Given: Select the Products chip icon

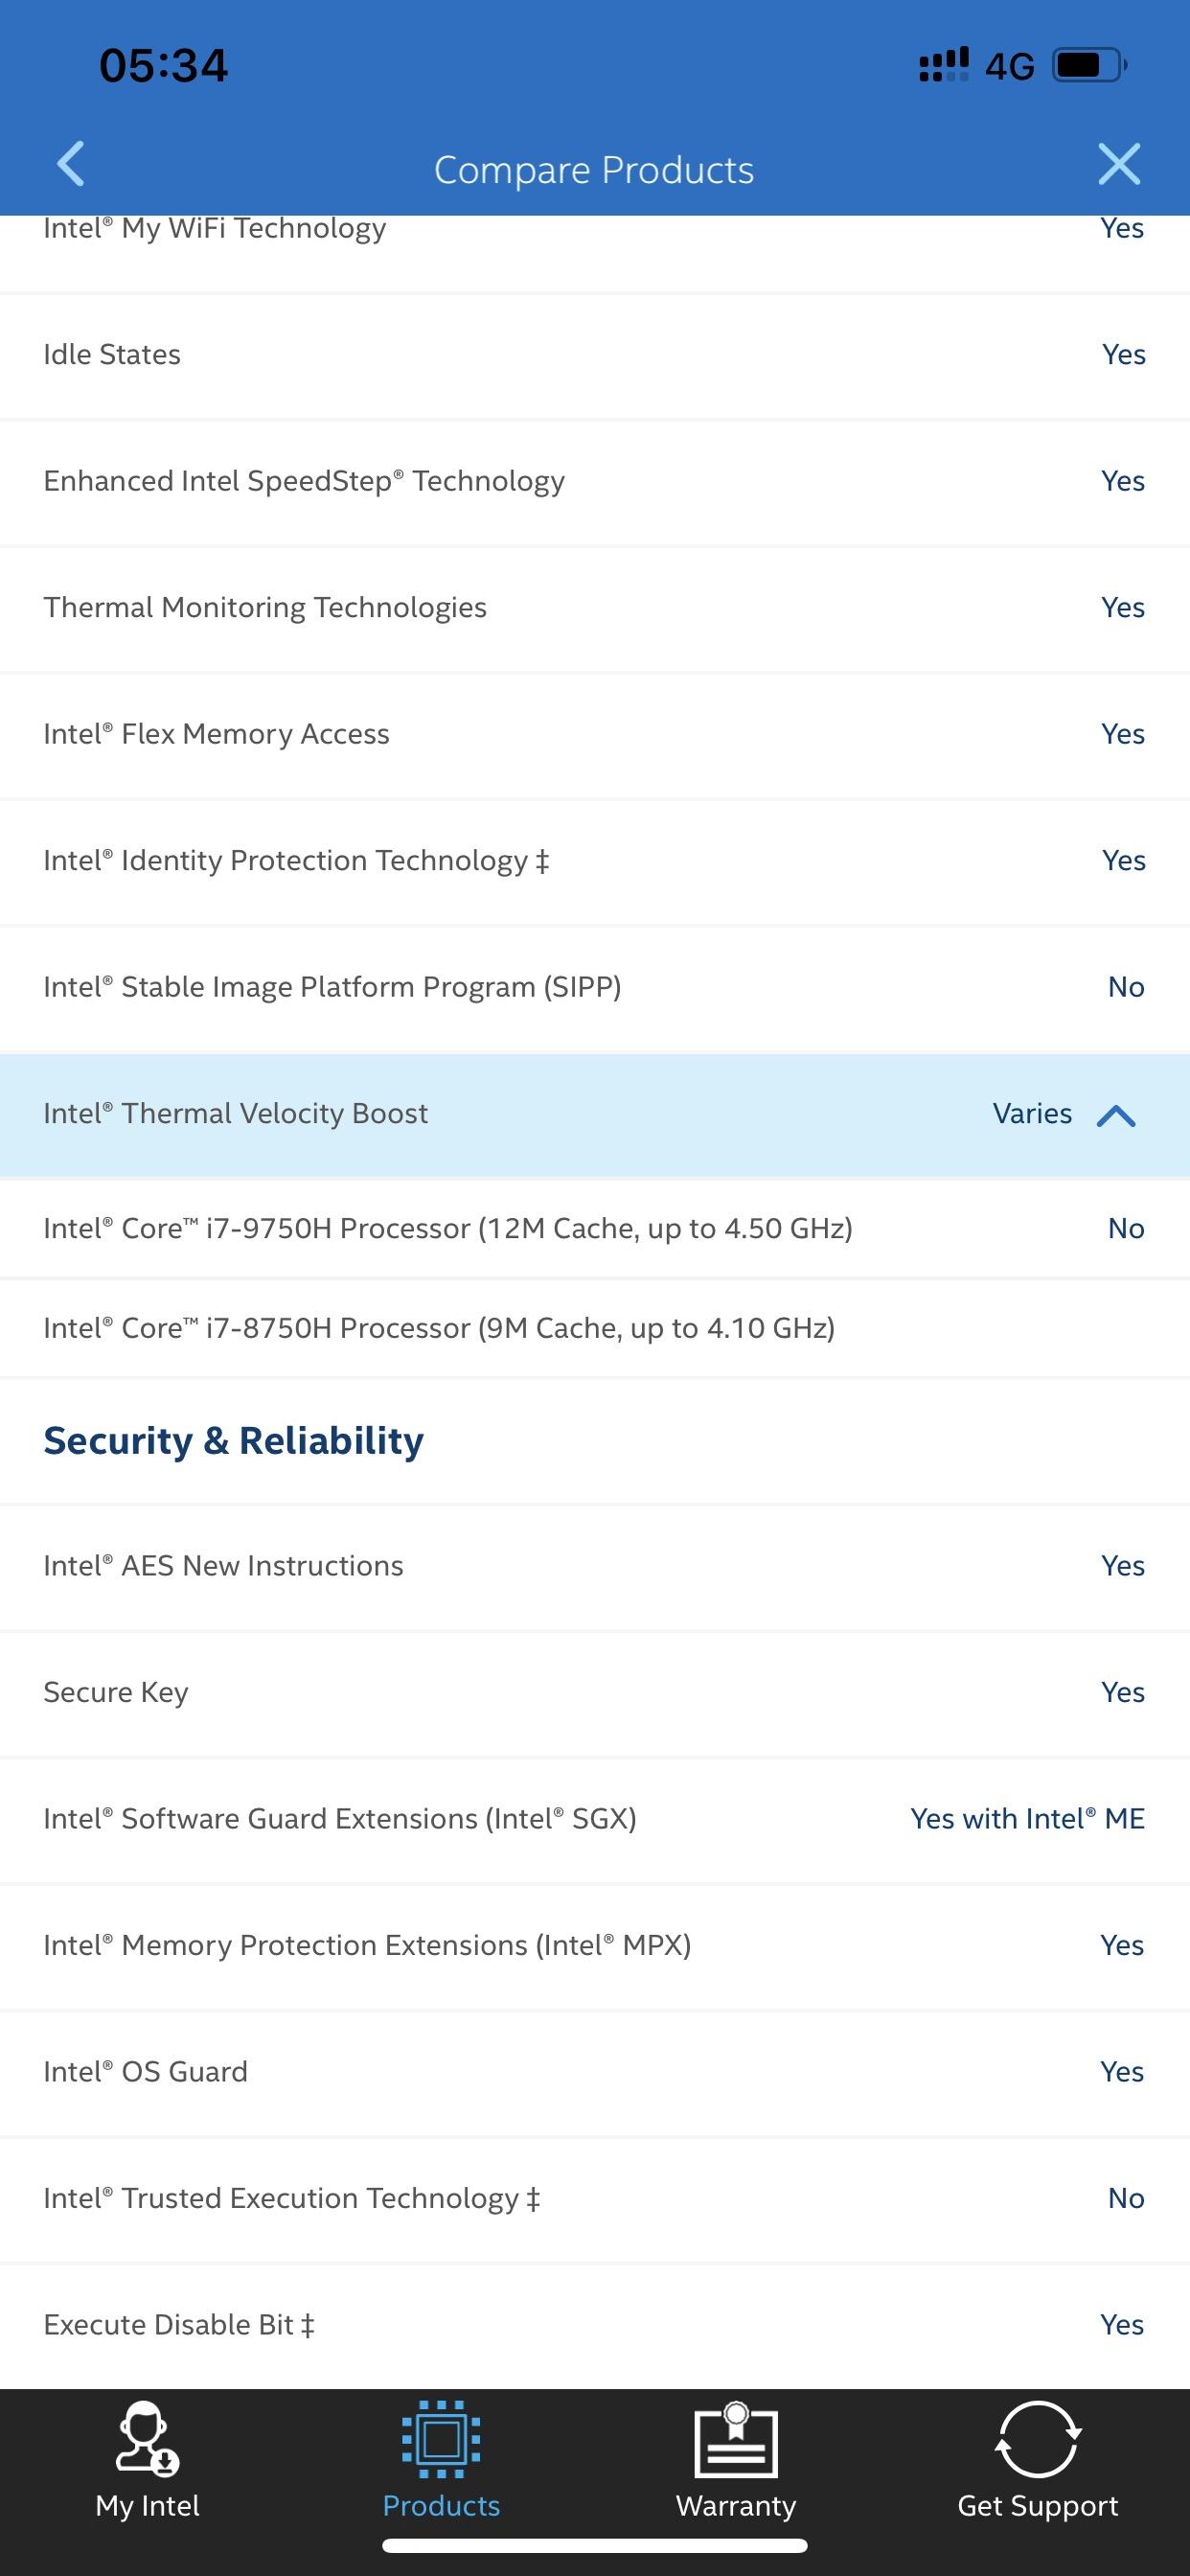Looking at the screenshot, I should [441, 2439].
